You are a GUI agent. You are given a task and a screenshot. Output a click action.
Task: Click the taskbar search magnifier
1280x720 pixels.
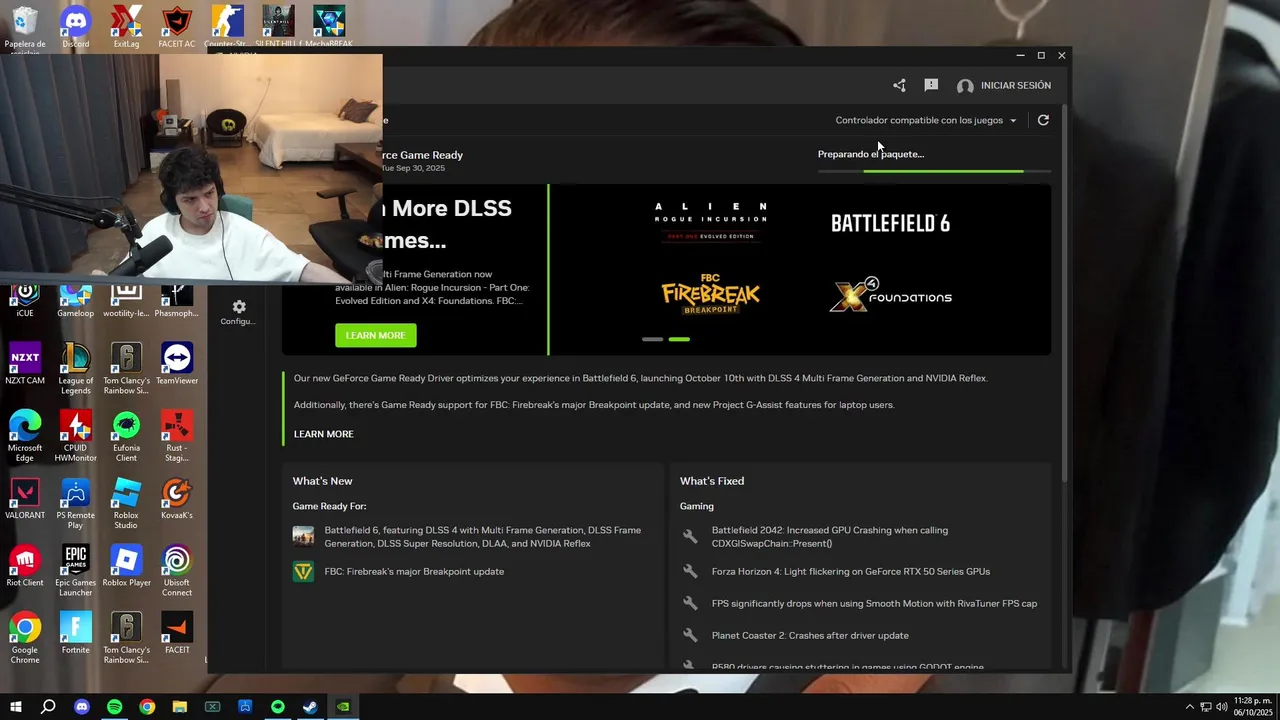48,707
